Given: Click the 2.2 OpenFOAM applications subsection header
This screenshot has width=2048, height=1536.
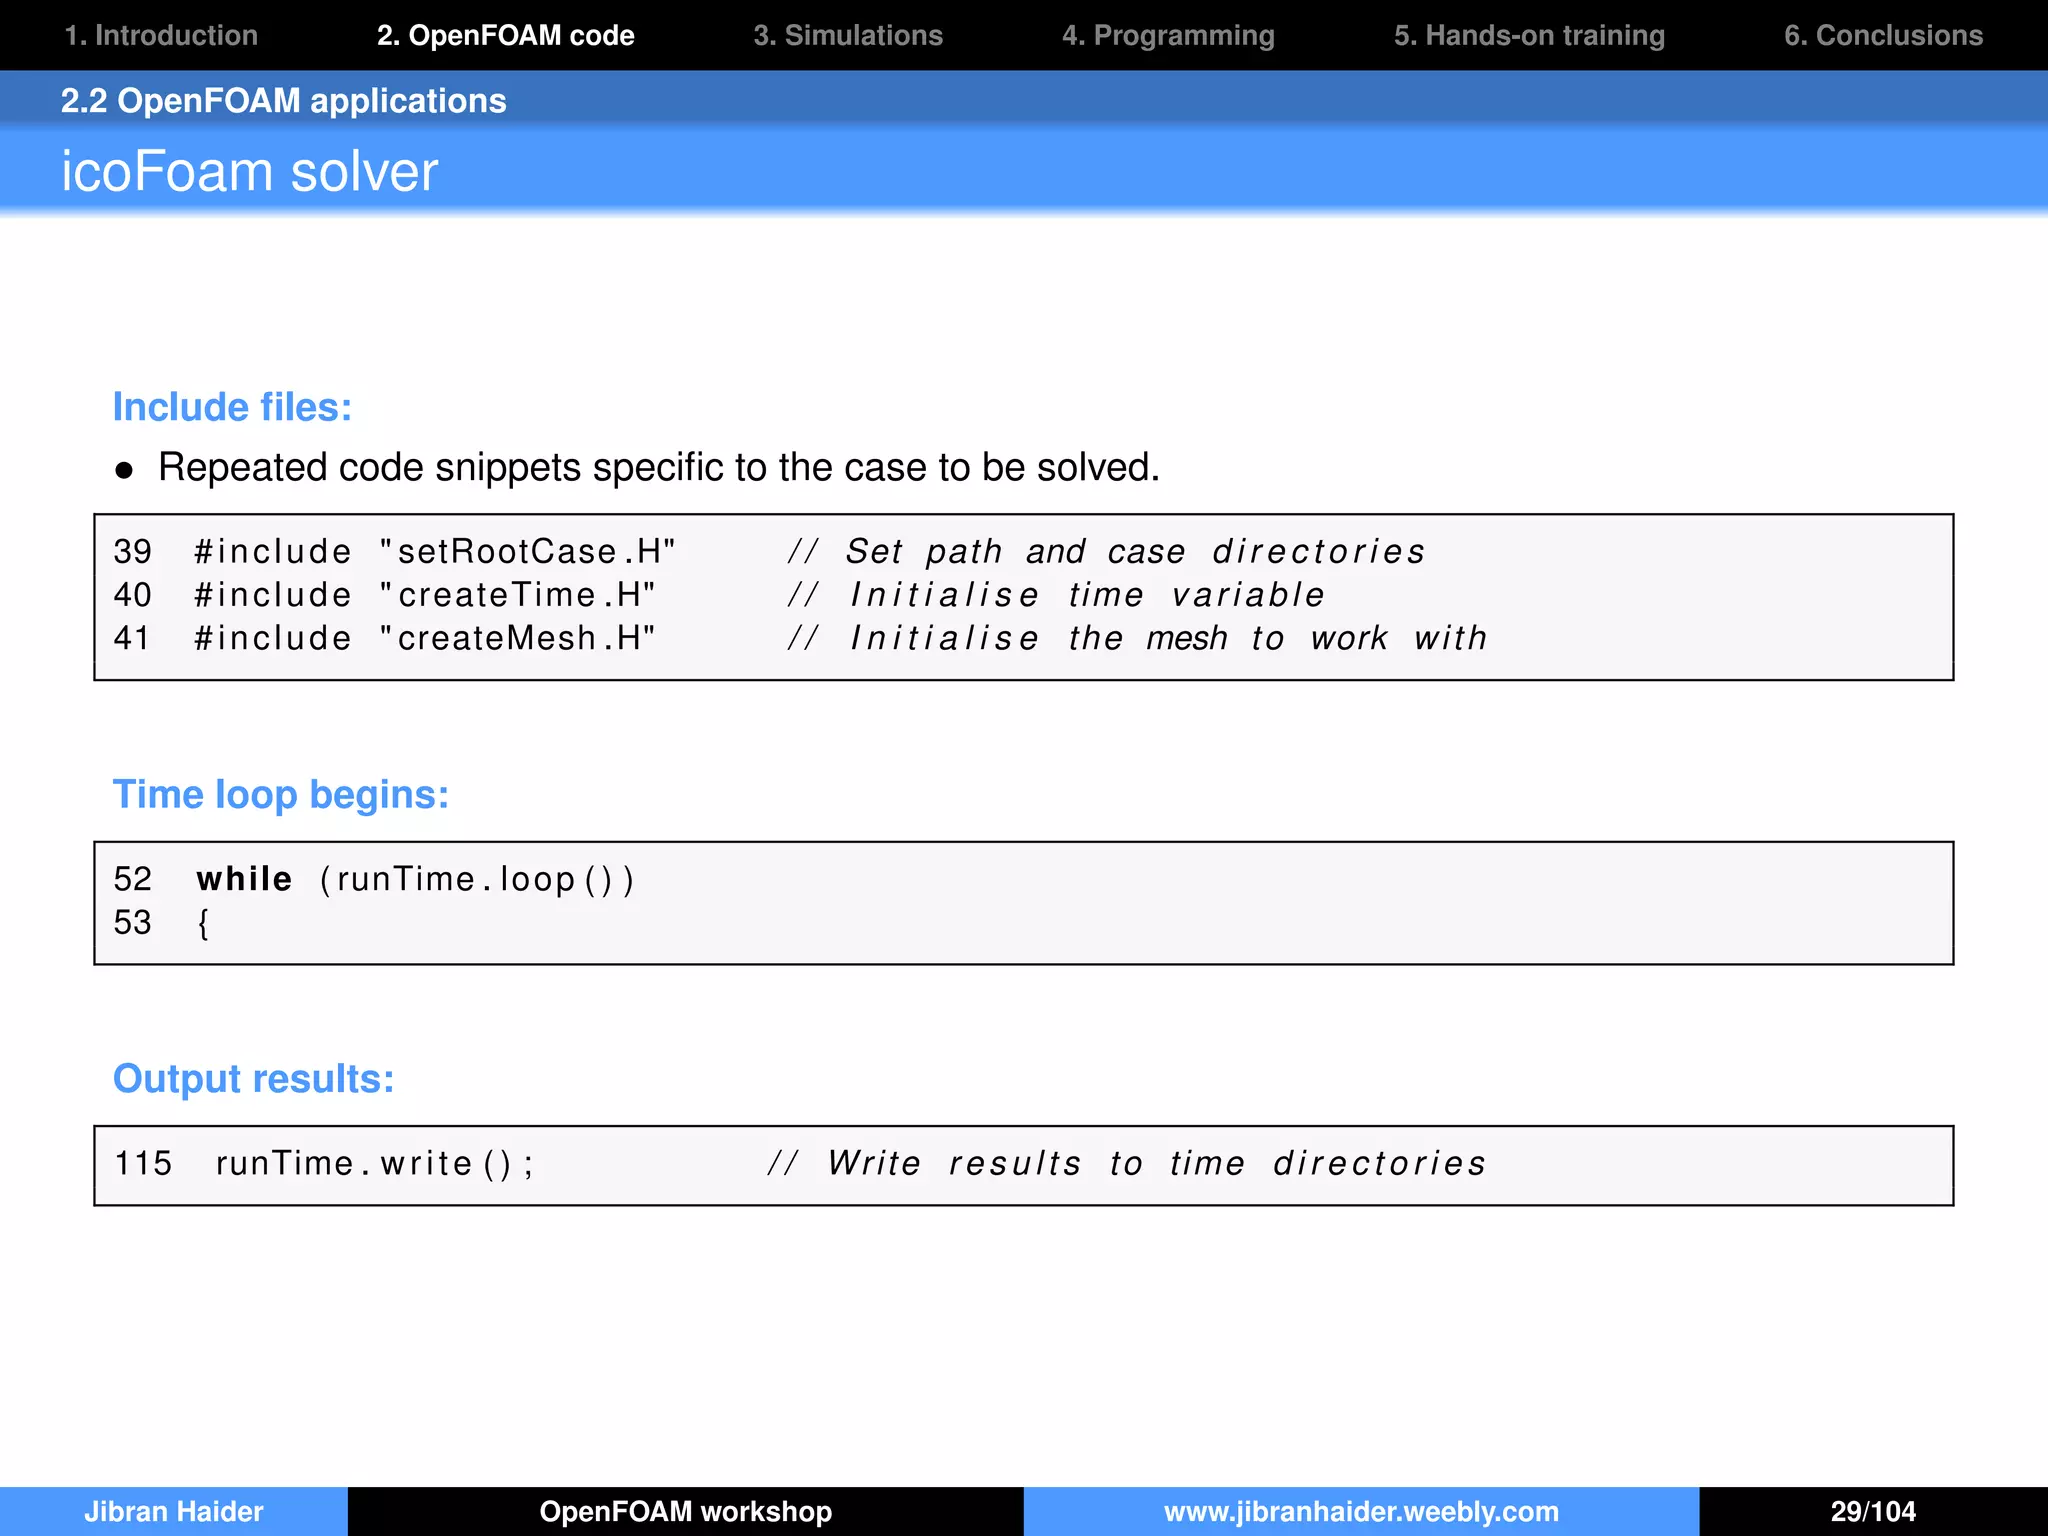Looking at the screenshot, I should 283,100.
